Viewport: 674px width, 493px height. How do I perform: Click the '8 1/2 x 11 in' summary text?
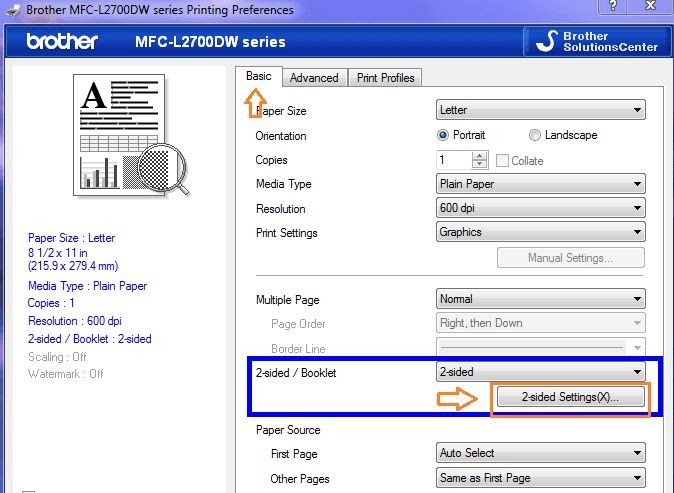[x=58, y=253]
